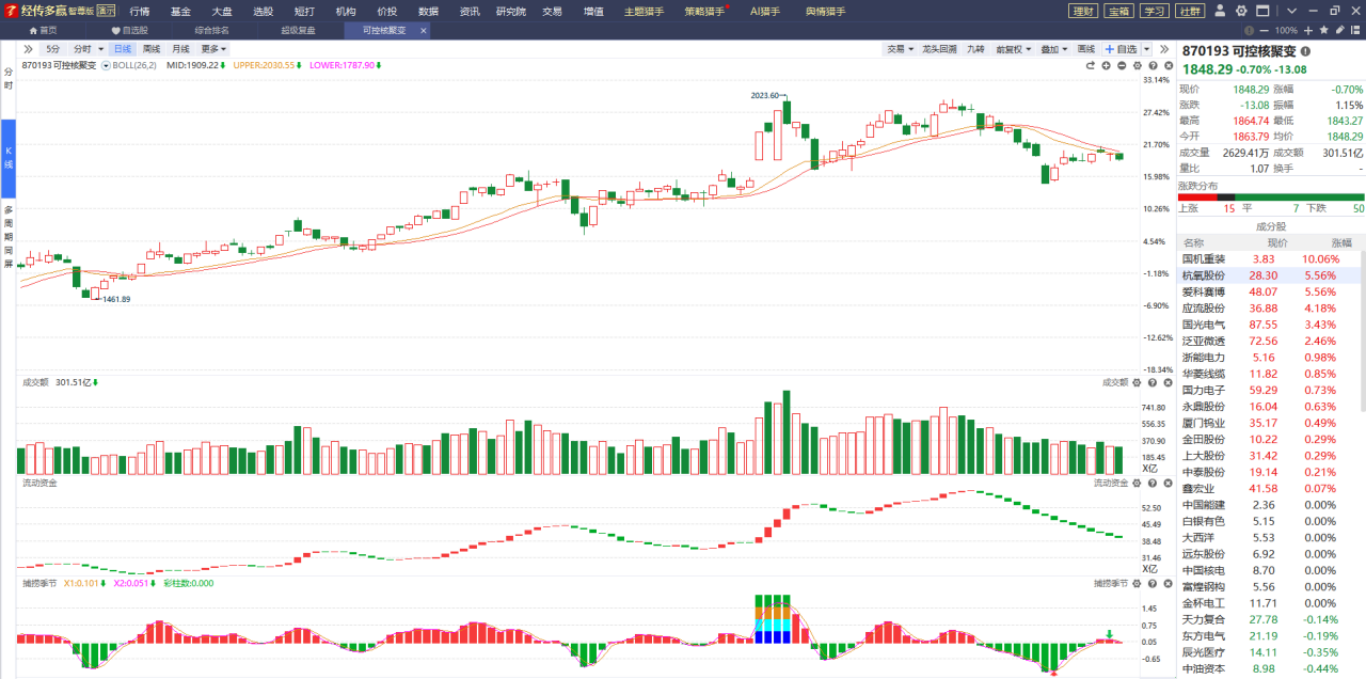
Task: Toggle the 九转 indicator overlay
Action: pos(975,48)
